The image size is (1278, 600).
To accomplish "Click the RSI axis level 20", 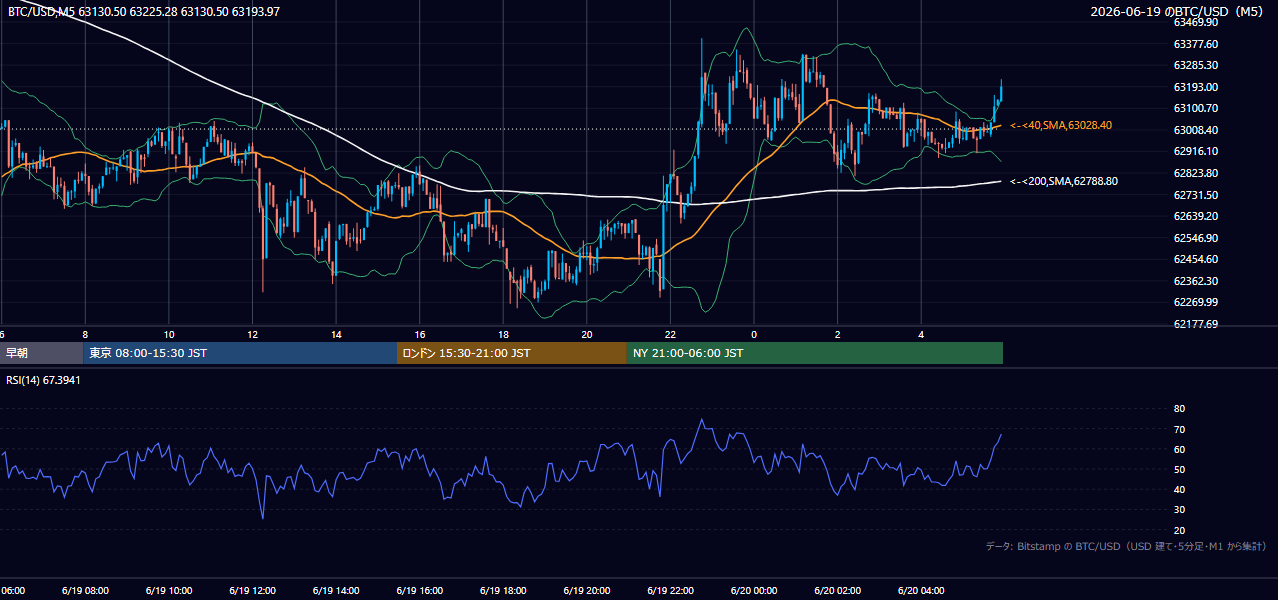I will click(1179, 530).
